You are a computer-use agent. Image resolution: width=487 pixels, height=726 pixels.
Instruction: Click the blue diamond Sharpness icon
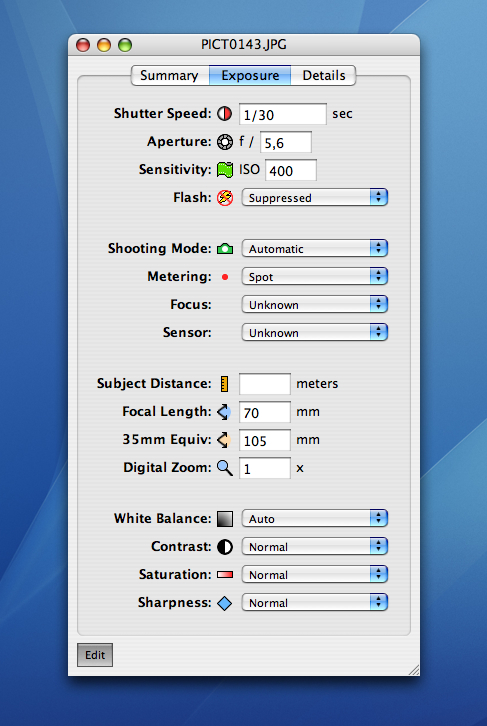tap(225, 603)
